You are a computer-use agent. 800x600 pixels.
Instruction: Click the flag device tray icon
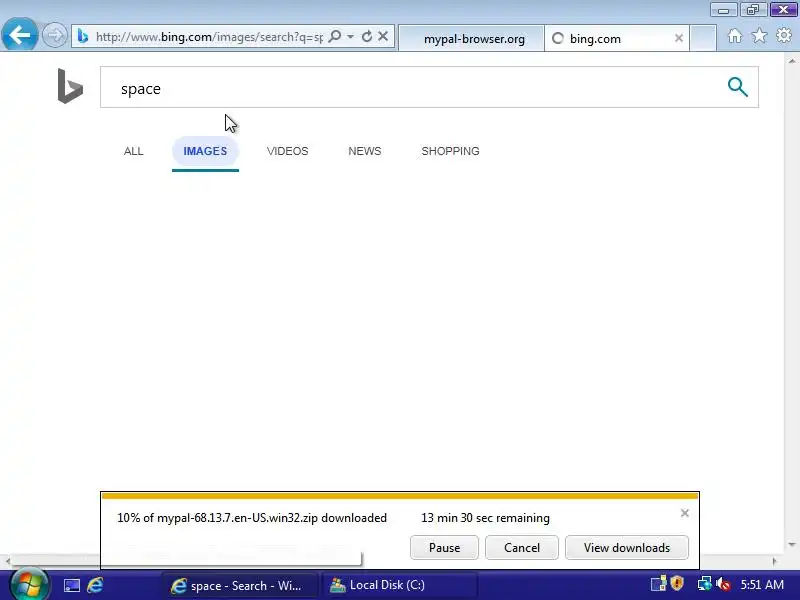pyautogui.click(x=658, y=583)
